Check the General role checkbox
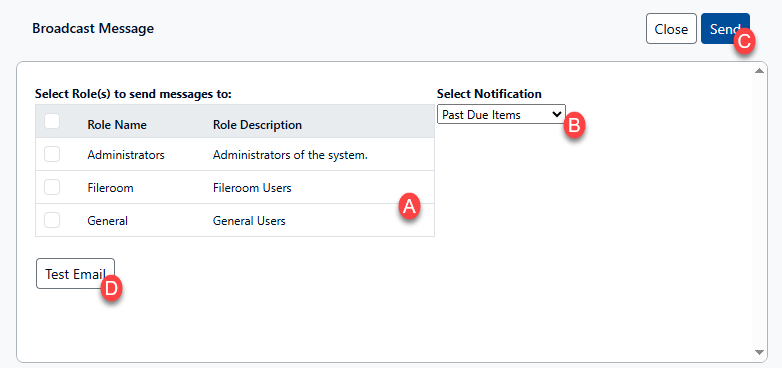 52,220
